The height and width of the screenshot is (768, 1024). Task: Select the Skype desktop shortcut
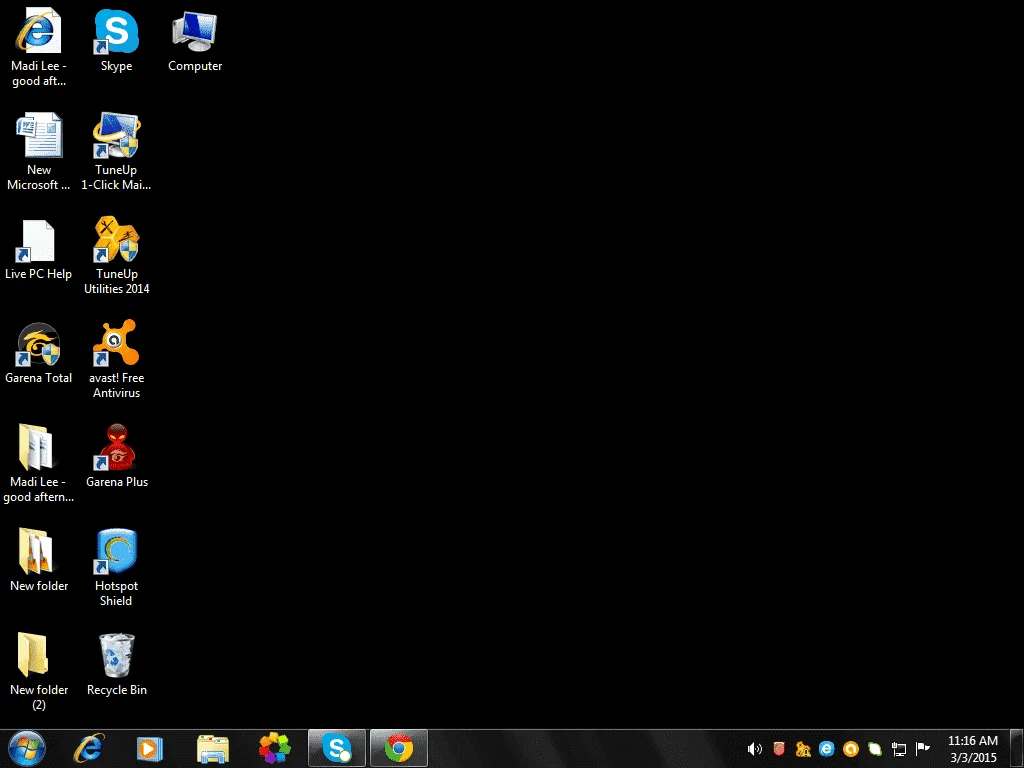(116, 40)
